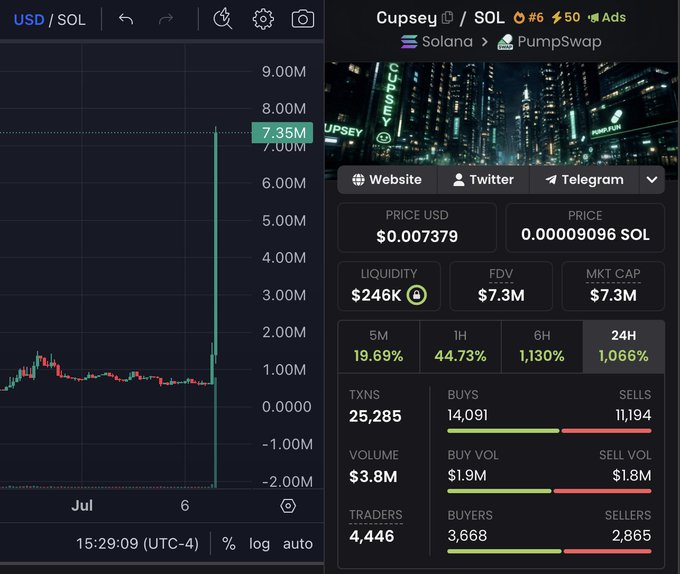
Task: Click the BUY VOL $1.9M value
Action: pyautogui.click(x=467, y=475)
